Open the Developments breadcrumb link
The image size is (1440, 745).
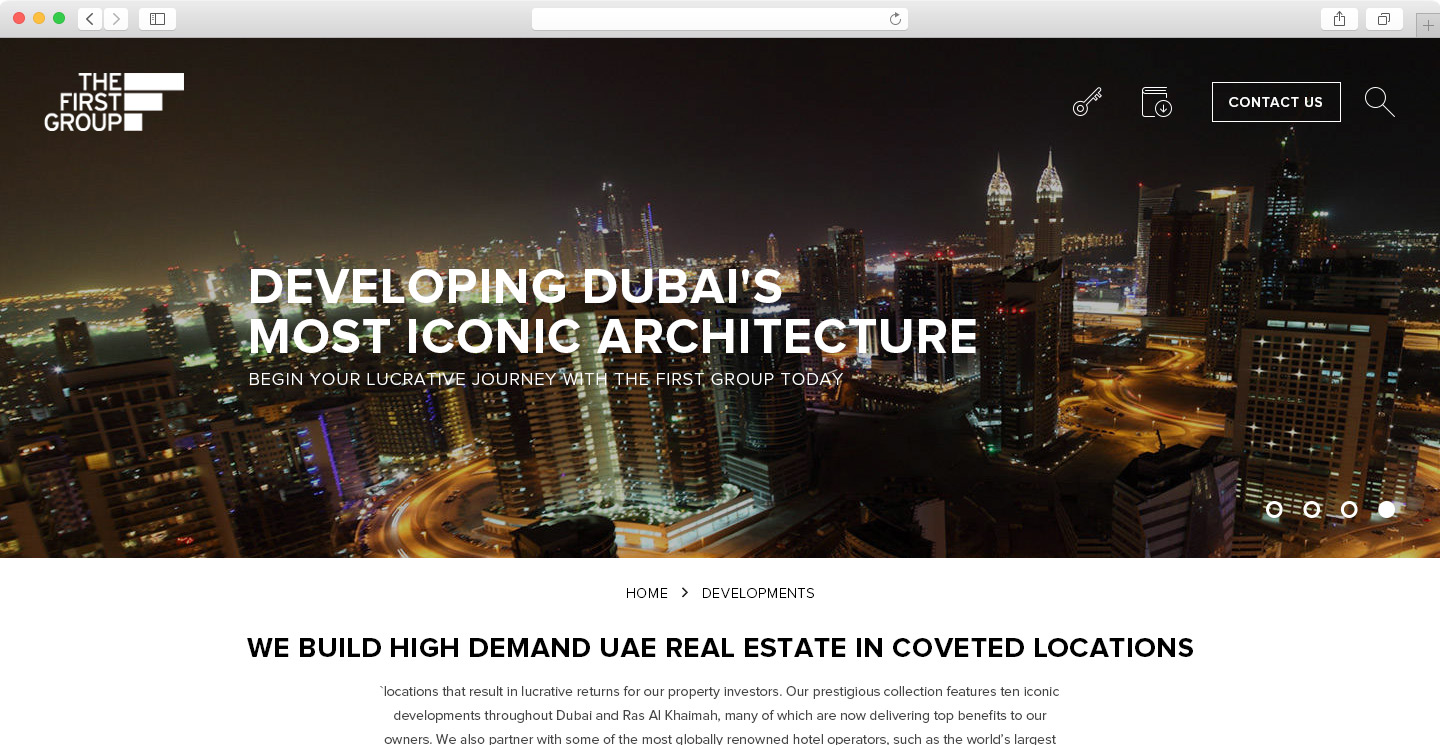758,593
